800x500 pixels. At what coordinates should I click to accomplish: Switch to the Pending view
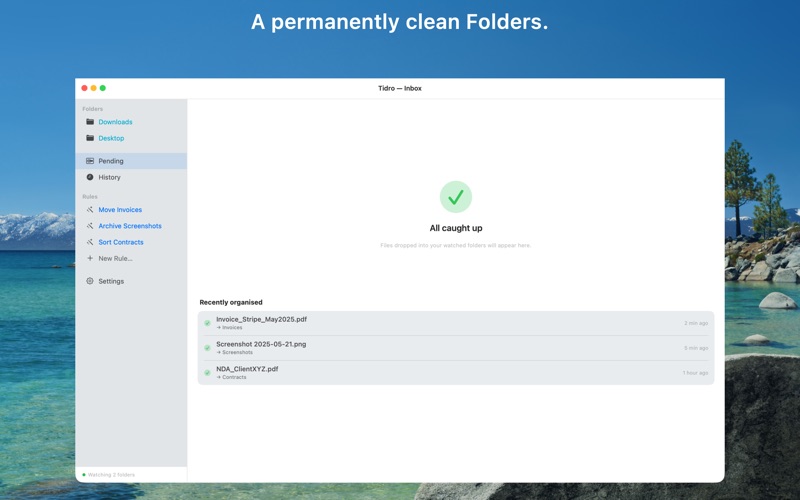(x=131, y=161)
